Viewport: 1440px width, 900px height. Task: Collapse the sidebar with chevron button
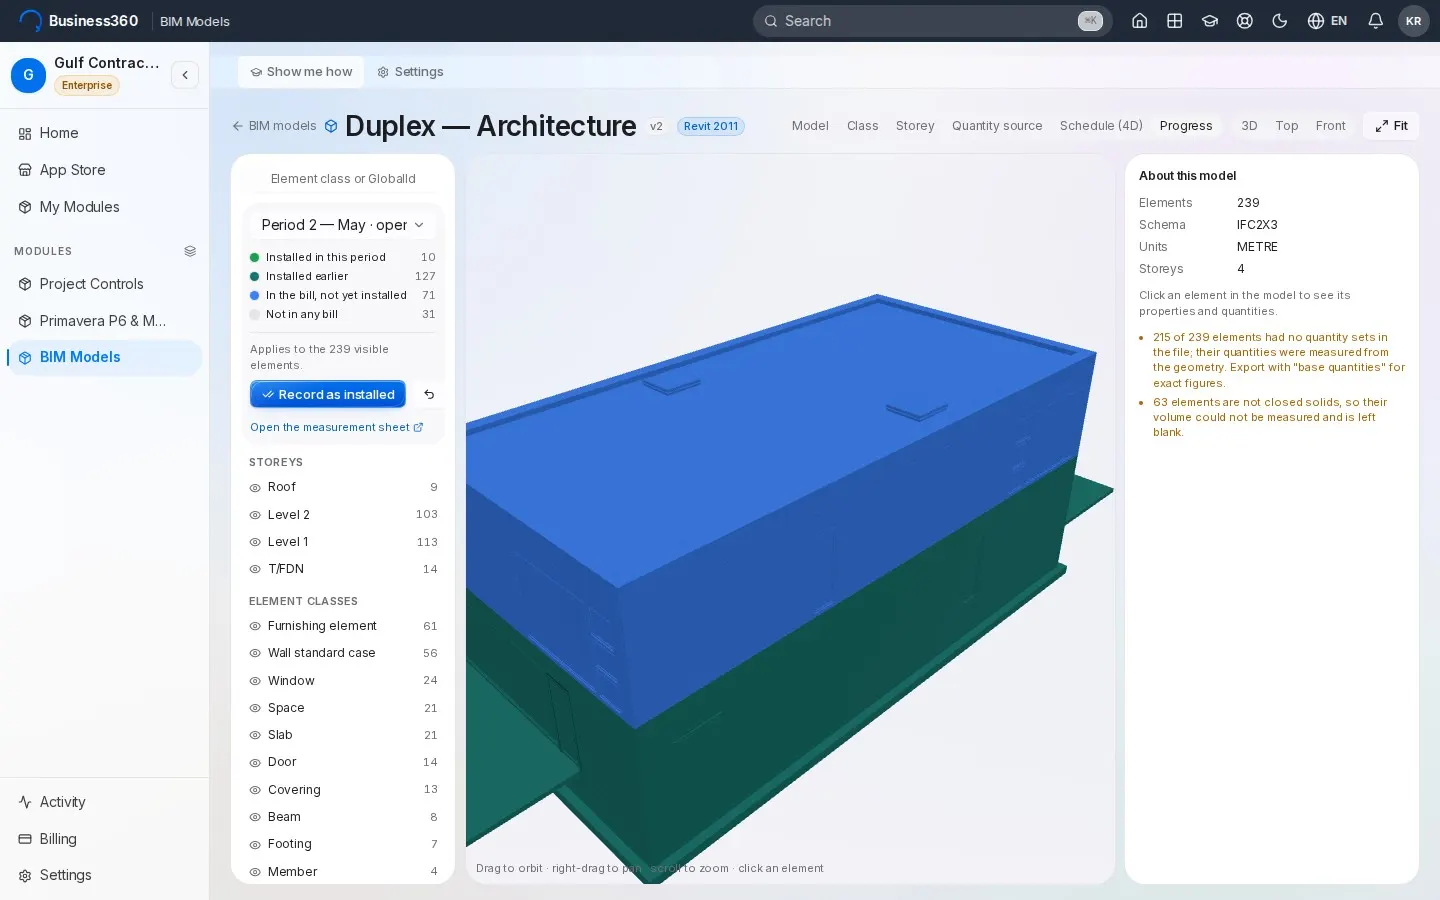coord(185,75)
